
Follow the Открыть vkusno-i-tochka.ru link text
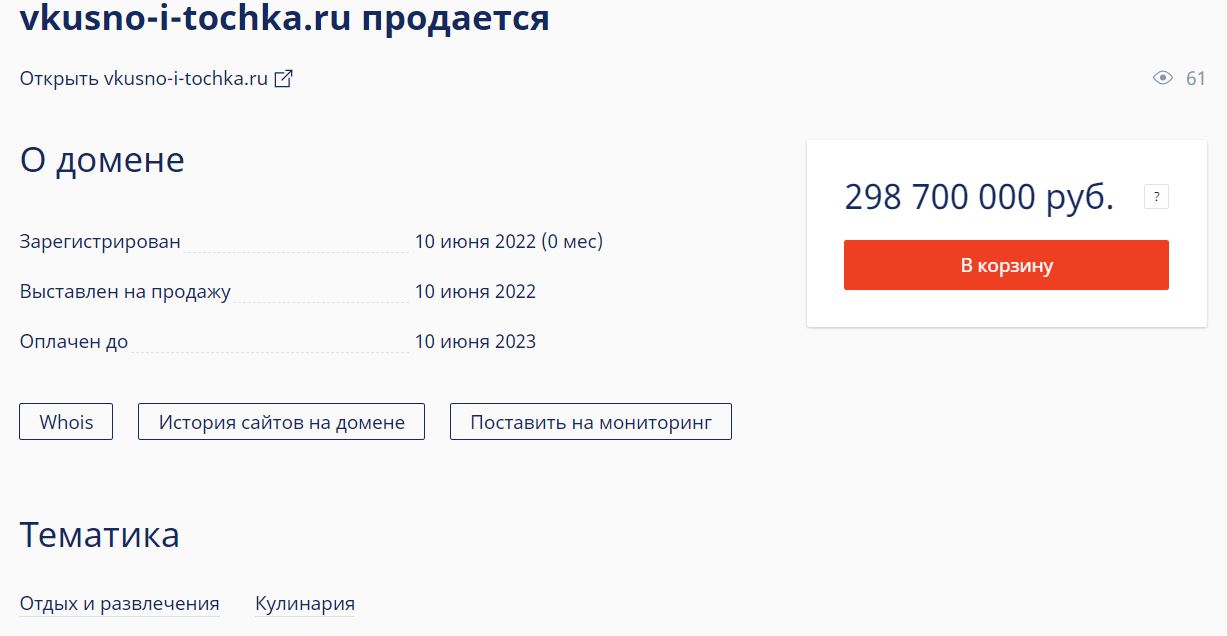tap(144, 79)
